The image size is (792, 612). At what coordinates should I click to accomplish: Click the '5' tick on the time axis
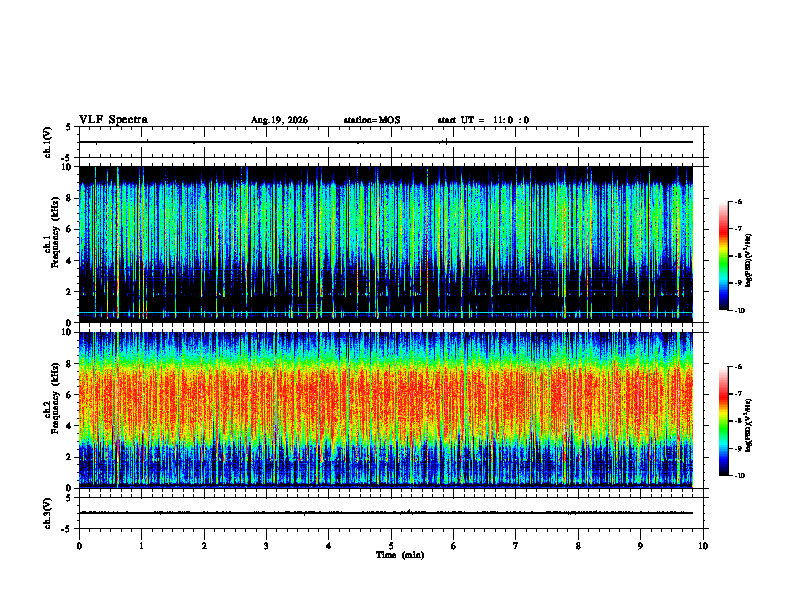[391, 546]
